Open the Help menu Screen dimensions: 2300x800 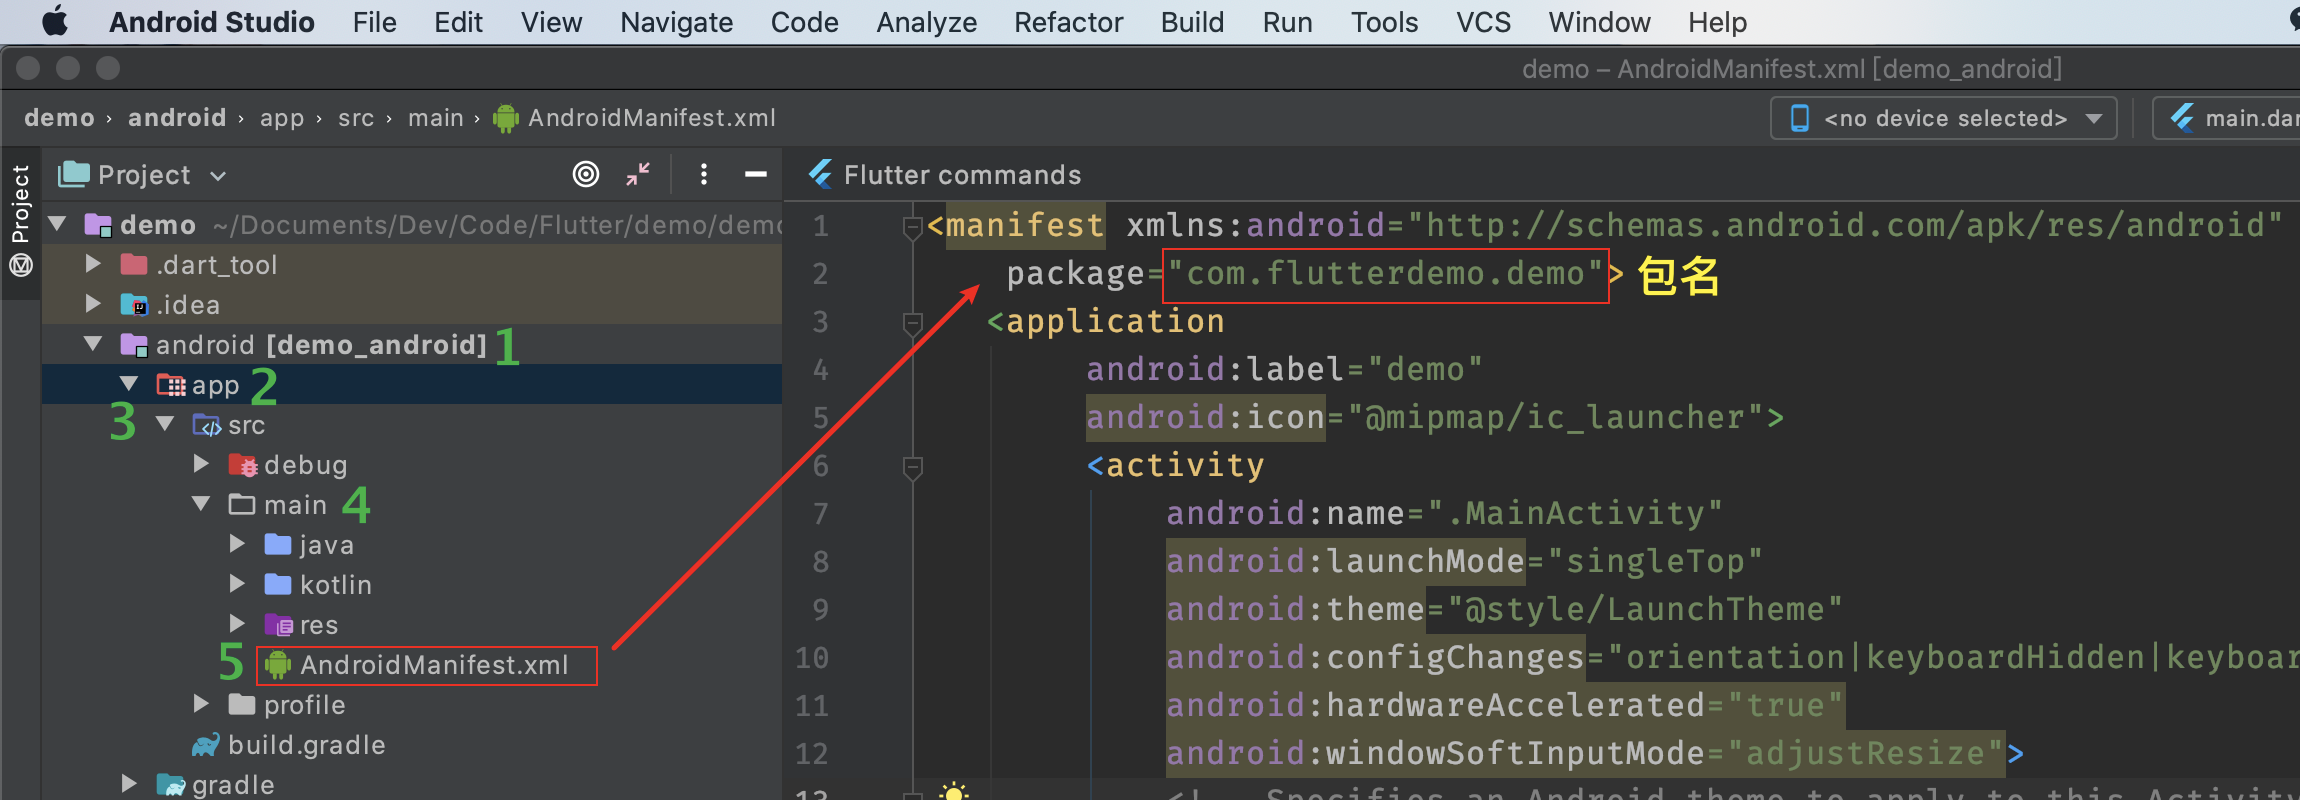click(1717, 22)
